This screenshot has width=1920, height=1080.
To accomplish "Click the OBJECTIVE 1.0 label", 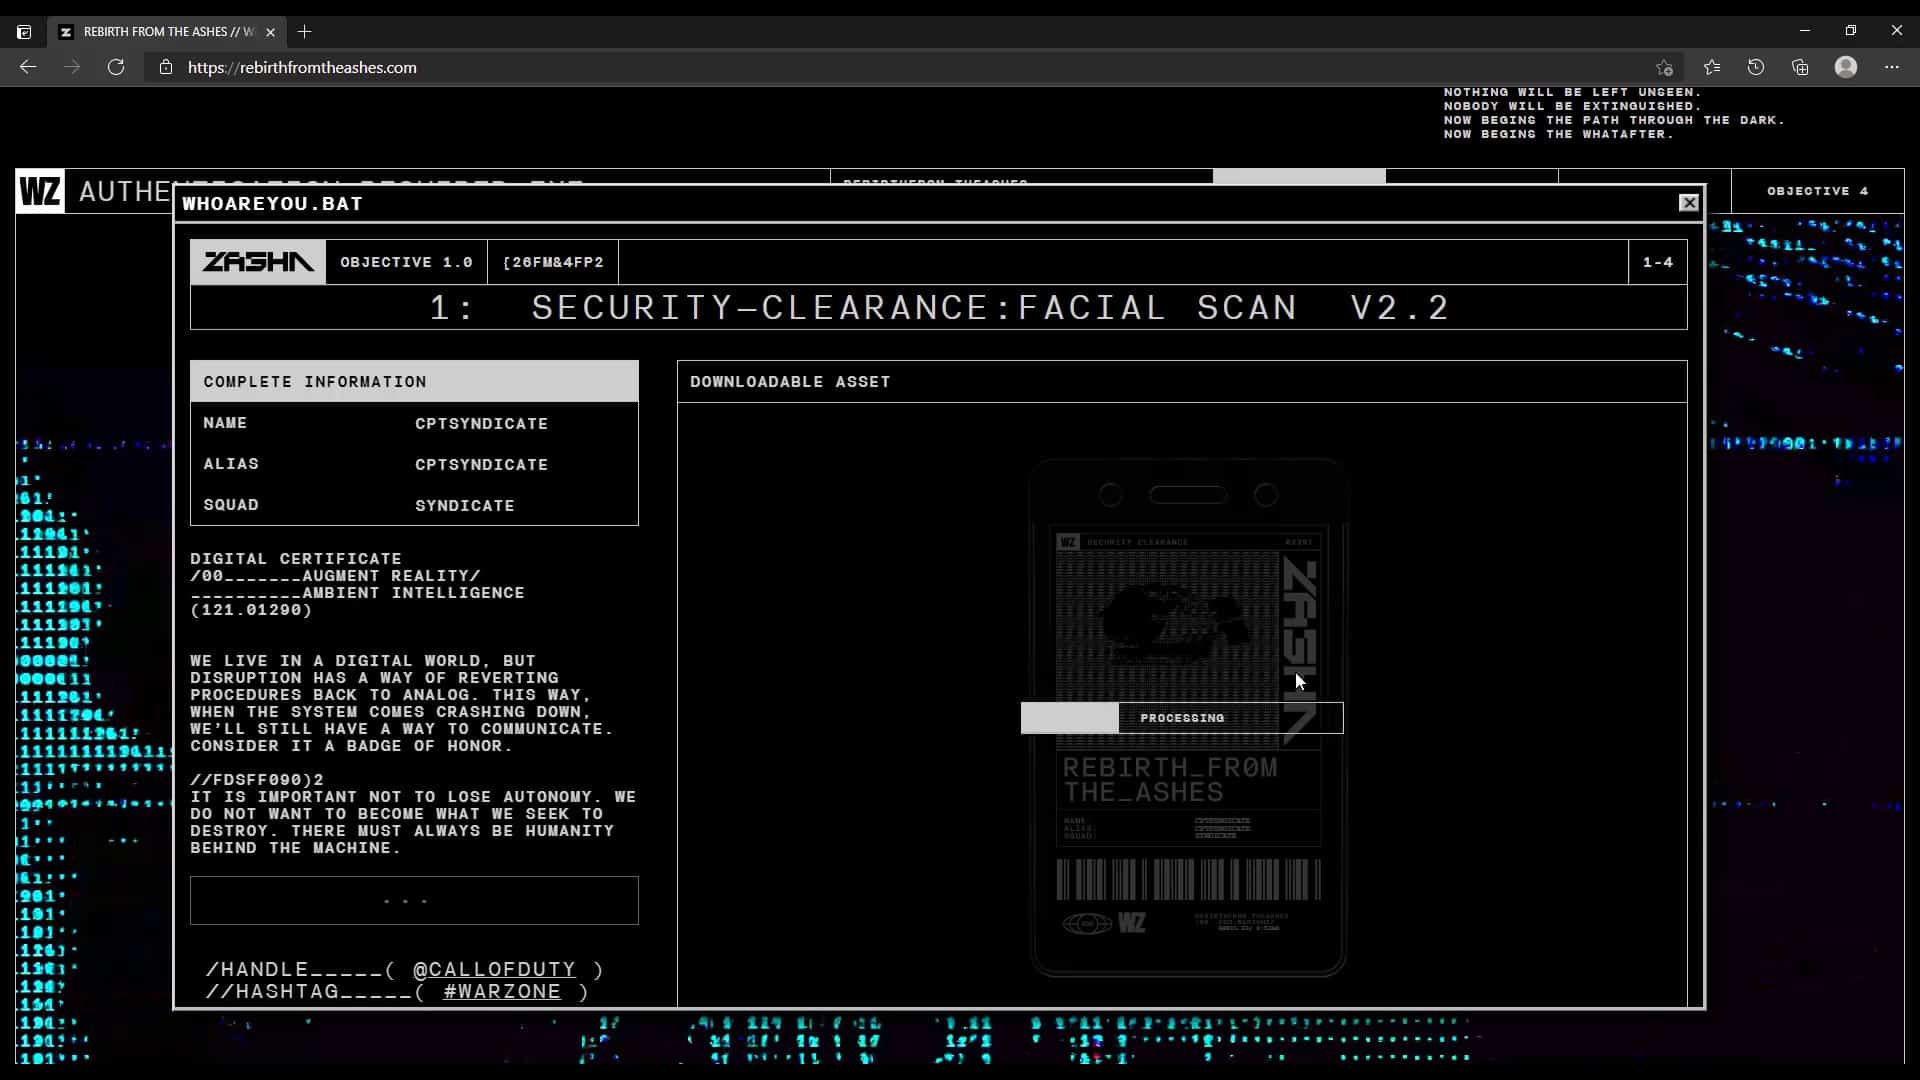I will click(406, 262).
